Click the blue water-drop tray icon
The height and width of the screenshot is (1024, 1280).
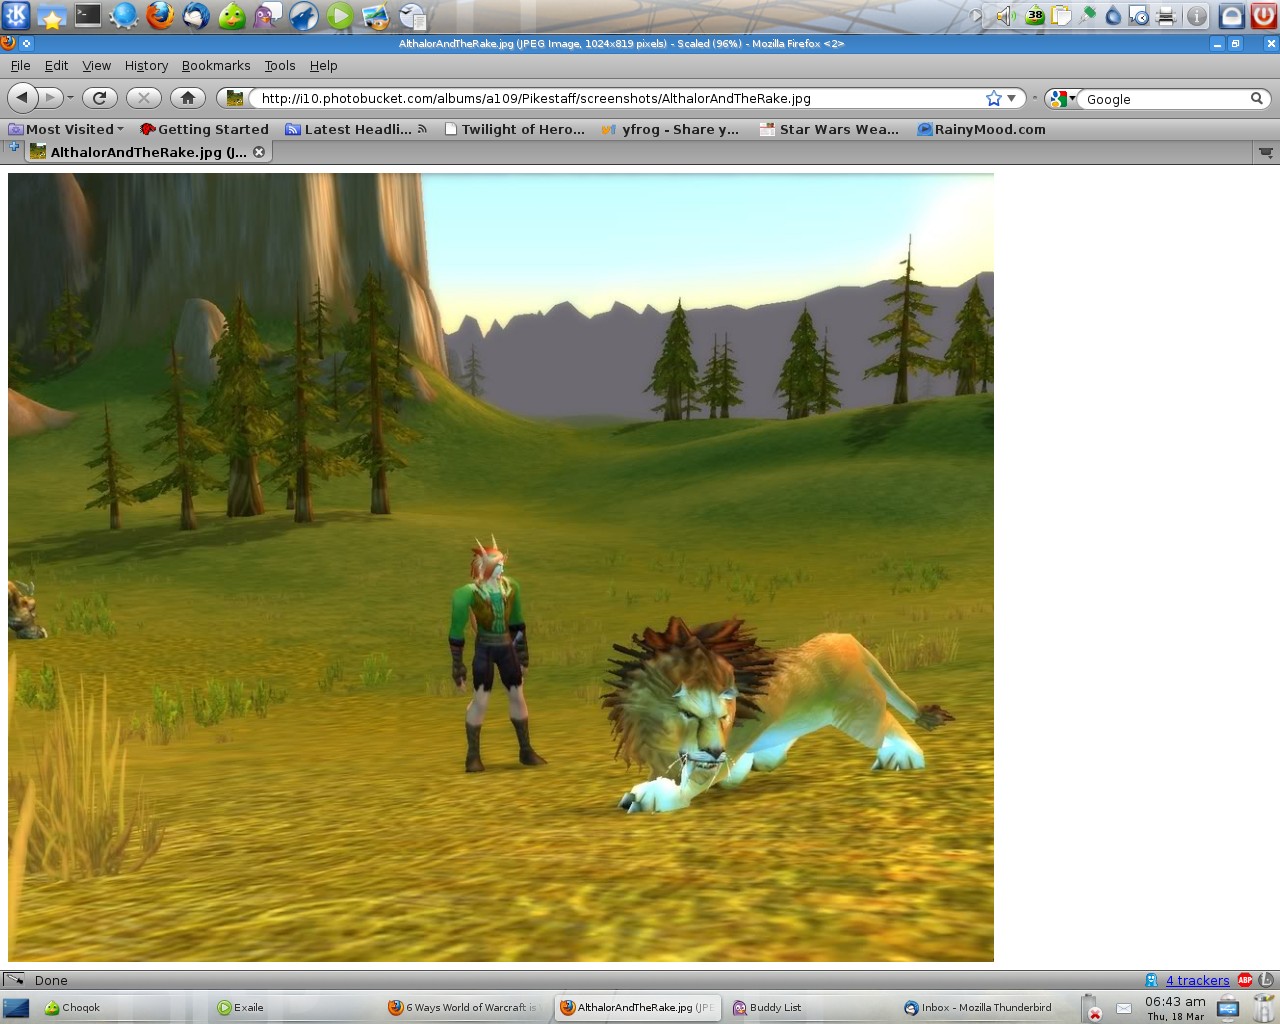(1113, 15)
